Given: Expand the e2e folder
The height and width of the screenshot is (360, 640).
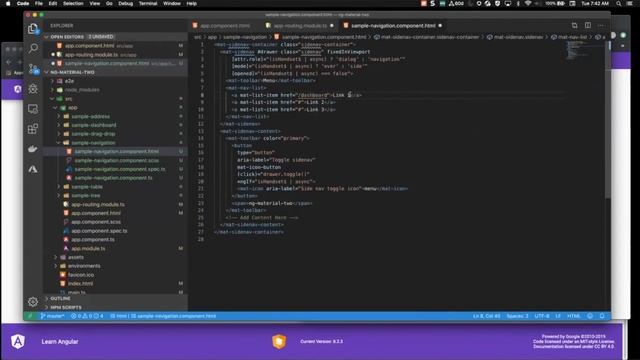Looking at the screenshot, I should click(52, 81).
